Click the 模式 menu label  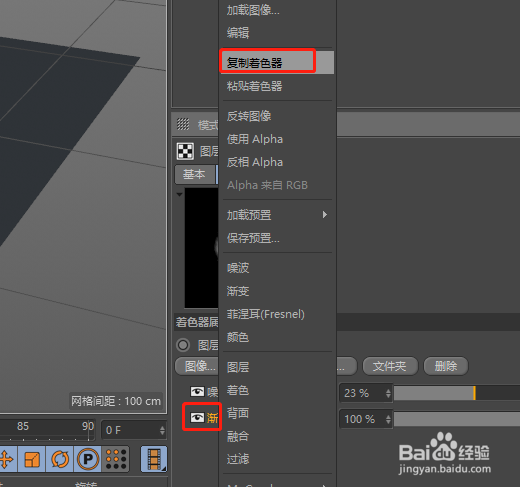[208, 125]
